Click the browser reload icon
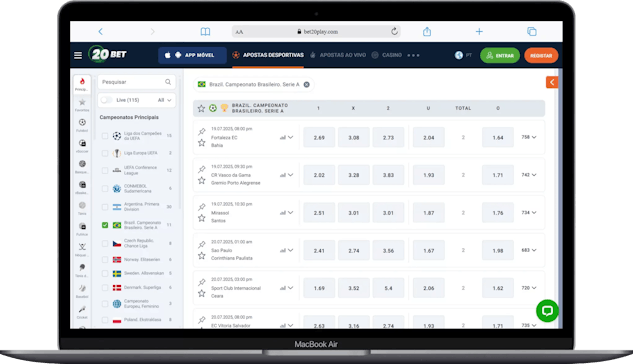 [394, 31]
